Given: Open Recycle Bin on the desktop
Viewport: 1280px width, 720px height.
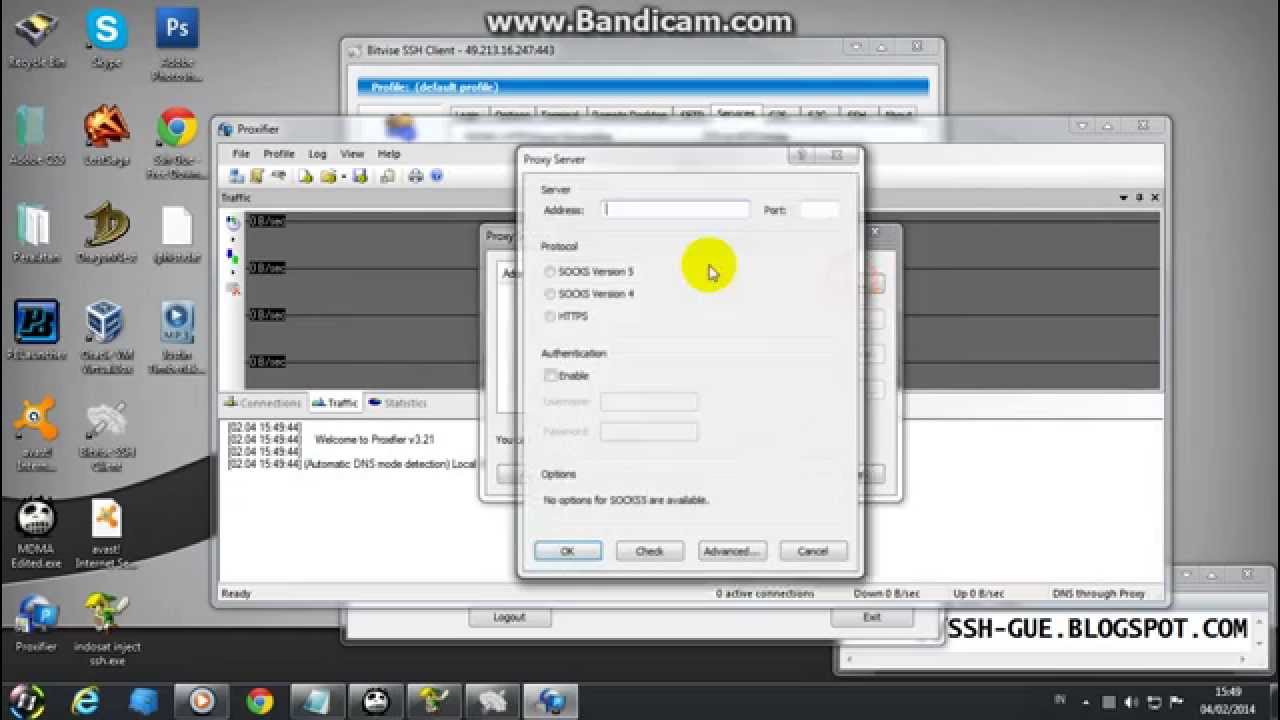Looking at the screenshot, I should coord(37,38).
